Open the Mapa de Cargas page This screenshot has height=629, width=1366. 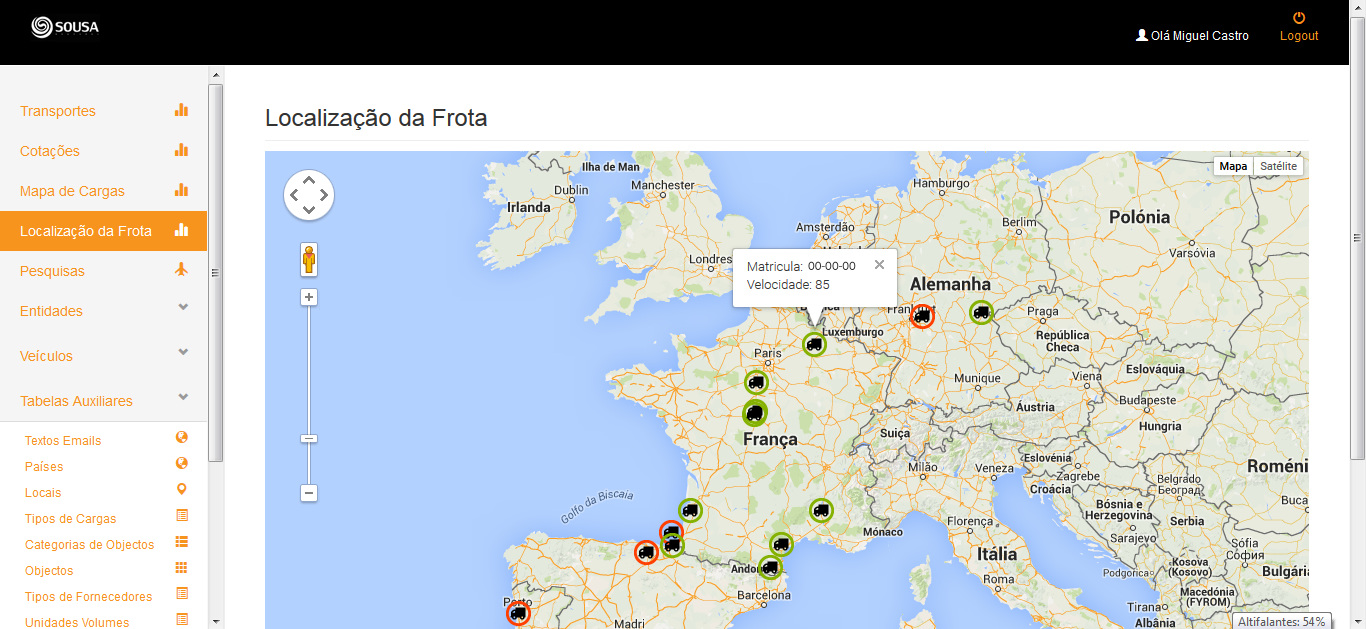click(72, 191)
